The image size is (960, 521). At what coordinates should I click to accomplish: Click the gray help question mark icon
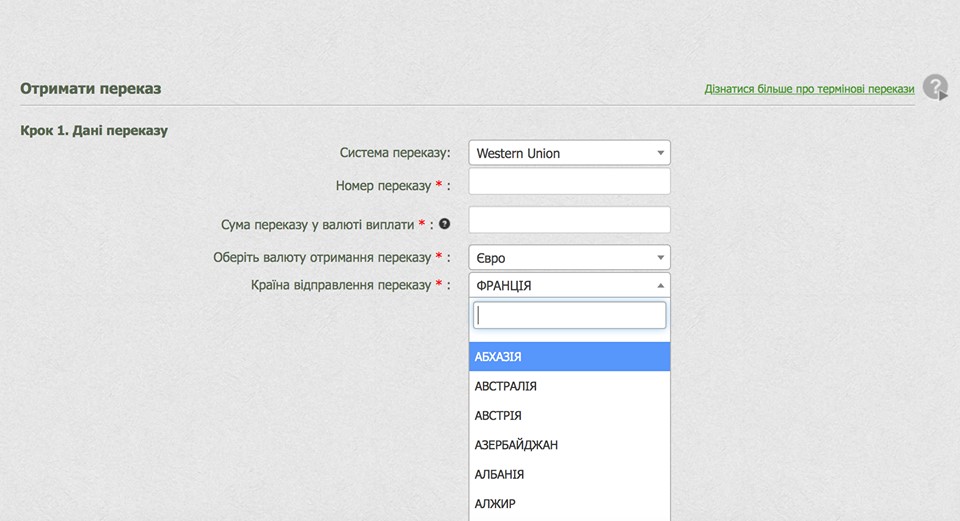pos(935,88)
